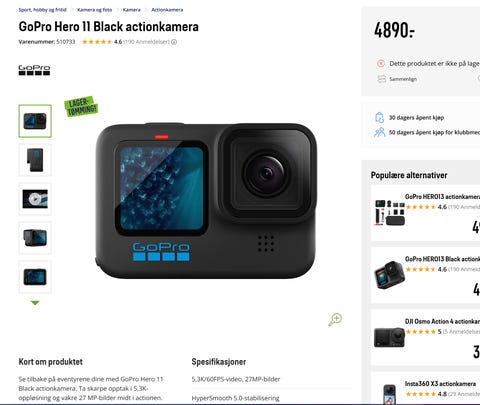The width and height of the screenshot is (480, 405).
Task: Click the main GoPro Hero 11 product image
Action: tap(206, 201)
